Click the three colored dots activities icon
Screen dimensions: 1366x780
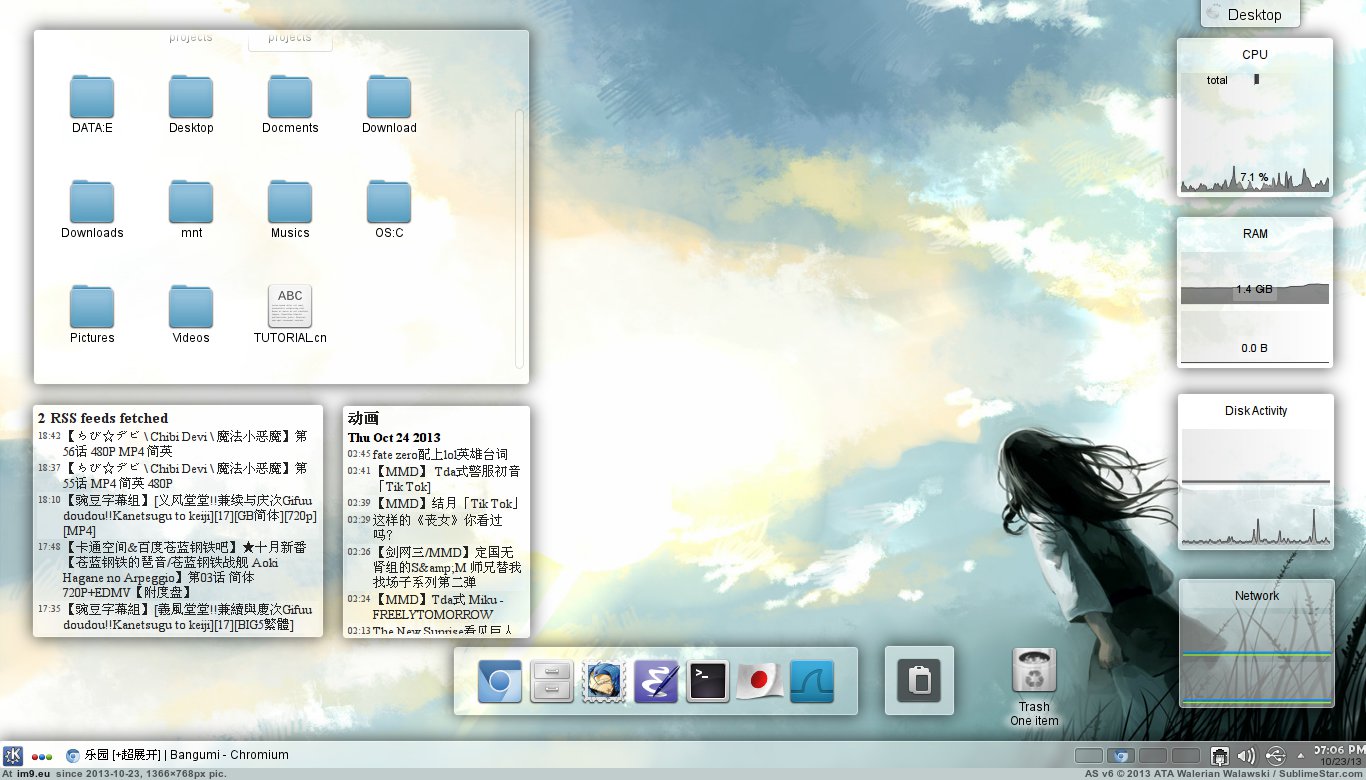point(42,757)
